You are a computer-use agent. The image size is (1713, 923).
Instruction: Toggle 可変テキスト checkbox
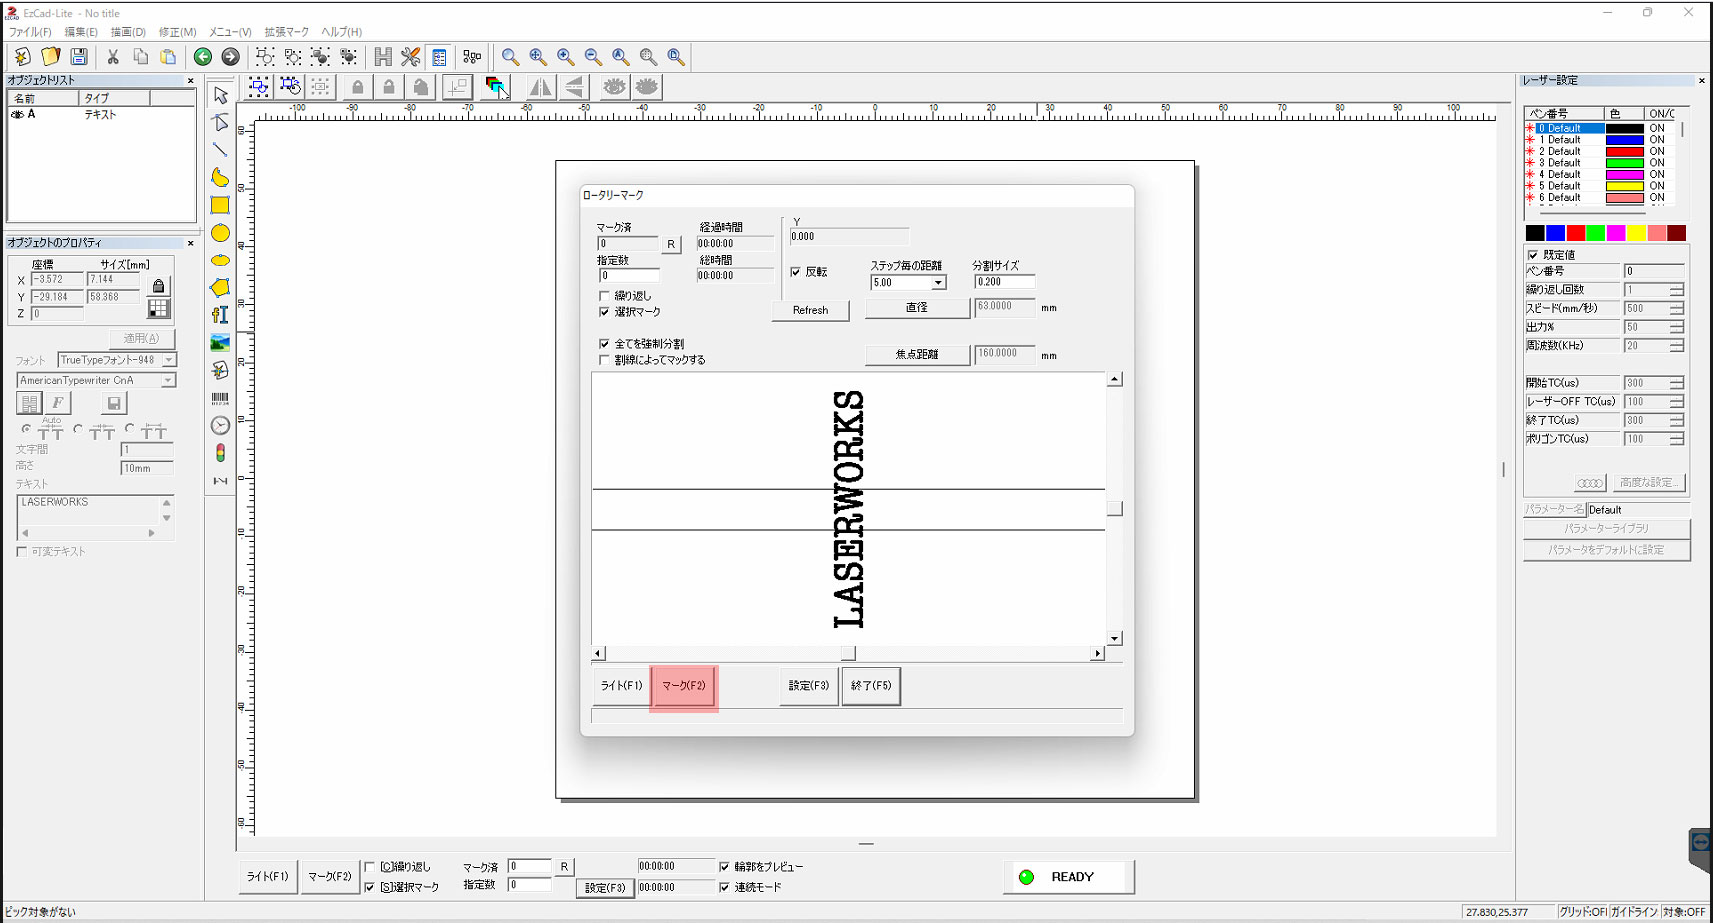tap(21, 552)
